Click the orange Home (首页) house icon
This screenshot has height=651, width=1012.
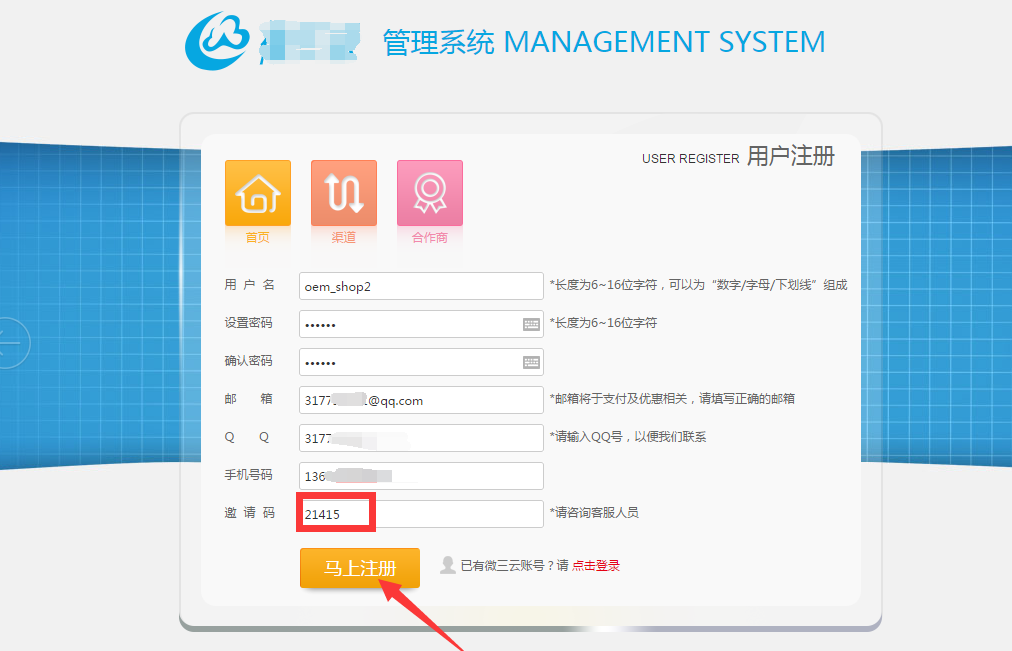coord(257,193)
